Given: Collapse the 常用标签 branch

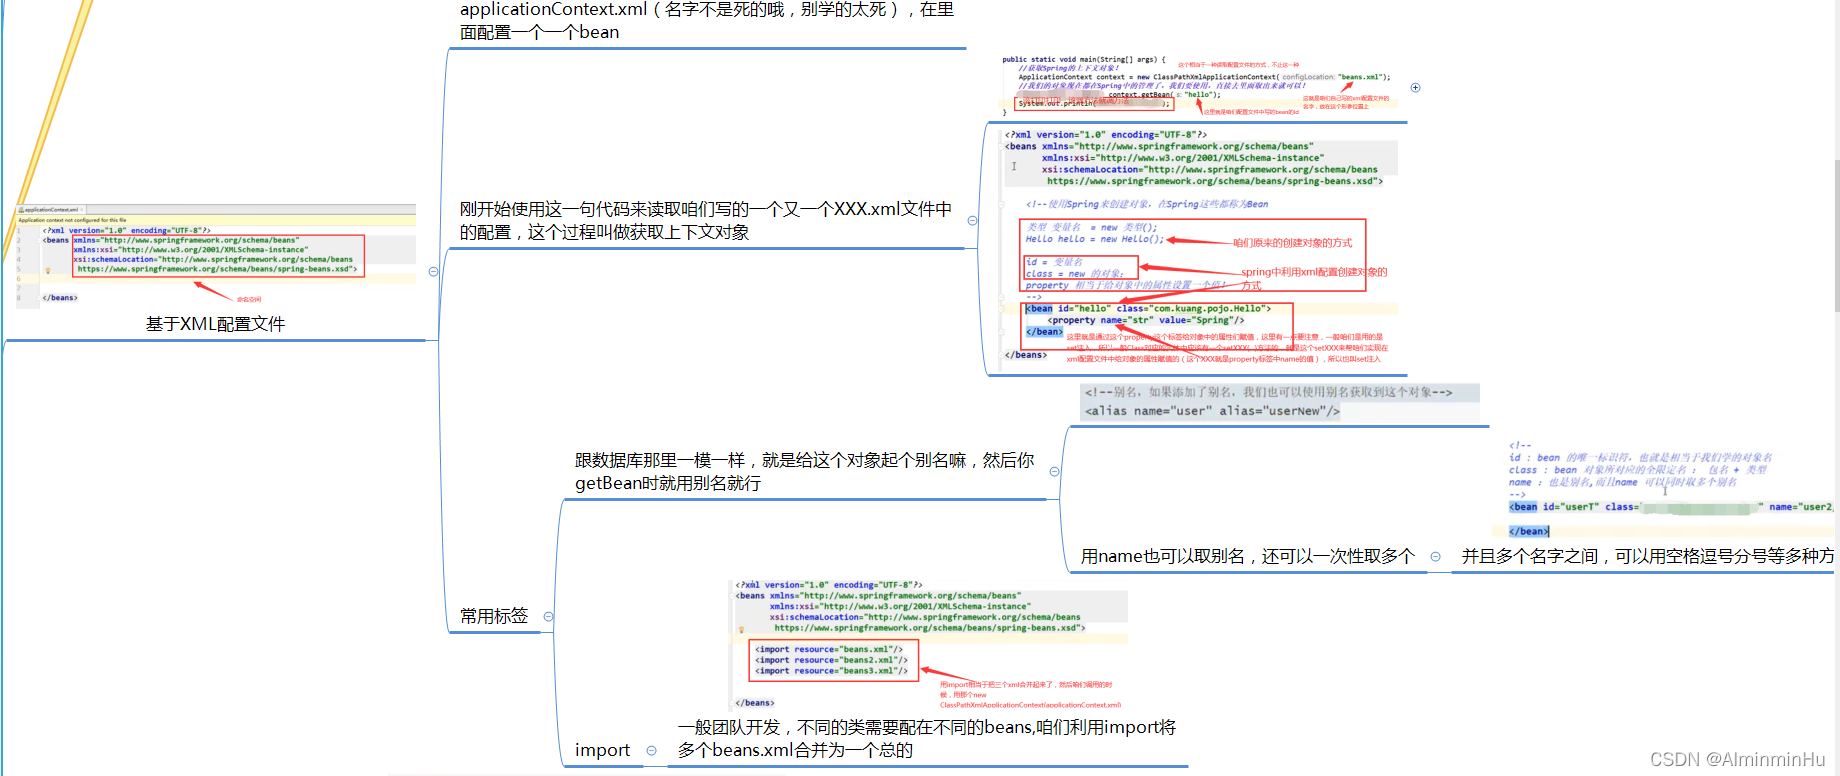Looking at the screenshot, I should (x=548, y=617).
